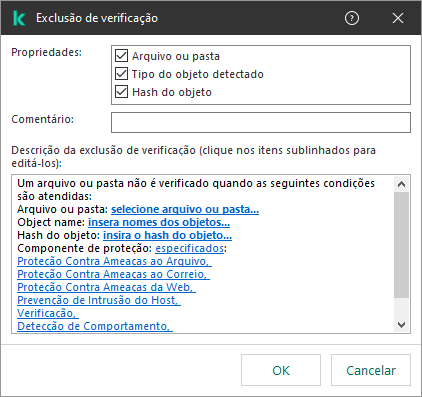The width and height of the screenshot is (422, 397).
Task: Click Proteção Contra Ameaças da Web link
Action: coord(106,287)
